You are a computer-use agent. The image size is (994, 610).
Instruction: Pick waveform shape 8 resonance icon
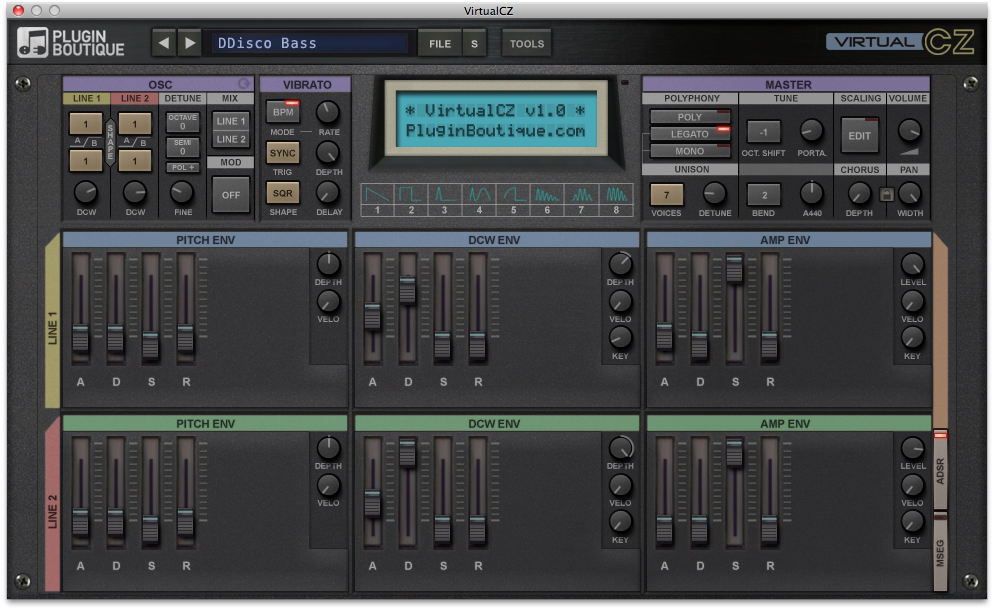pyautogui.click(x=616, y=193)
